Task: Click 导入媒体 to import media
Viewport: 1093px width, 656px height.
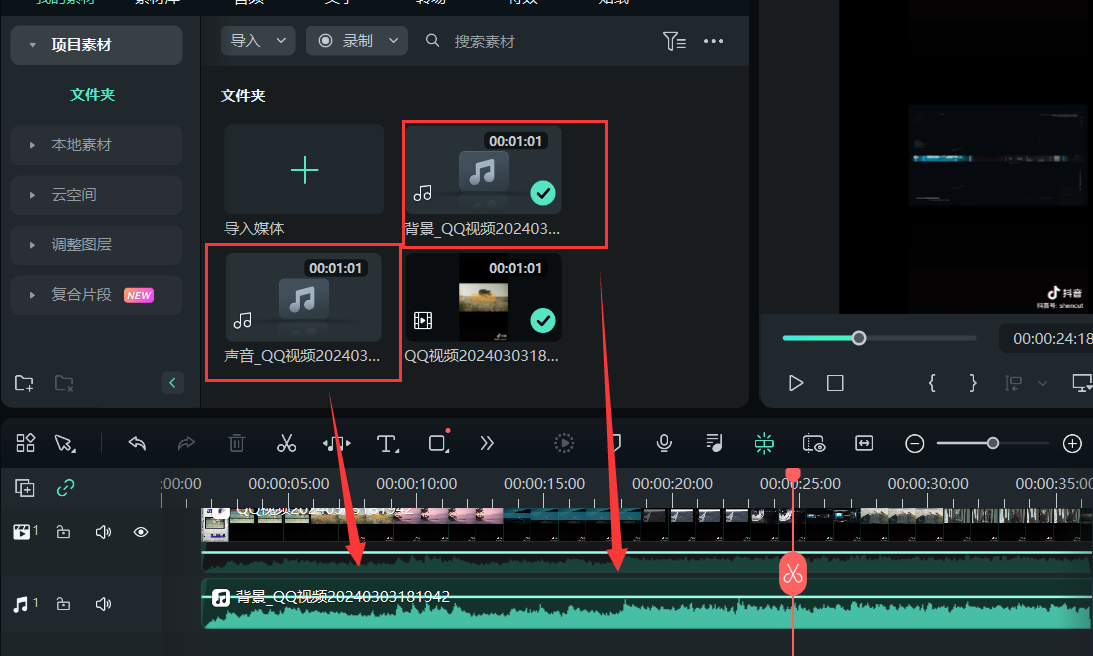Action: 303,170
